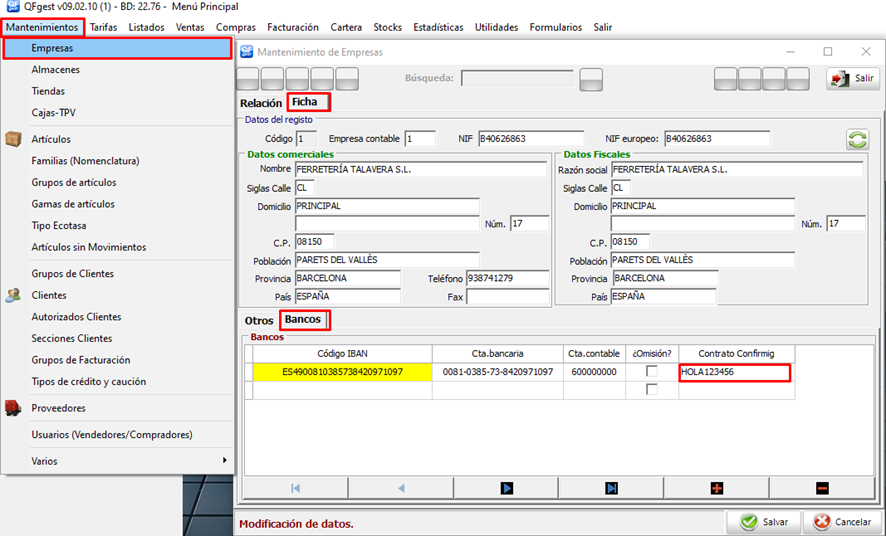The image size is (886, 536).
Task: Click the yellow IBAN cell ES4900810385738420971097
Action: [342, 372]
